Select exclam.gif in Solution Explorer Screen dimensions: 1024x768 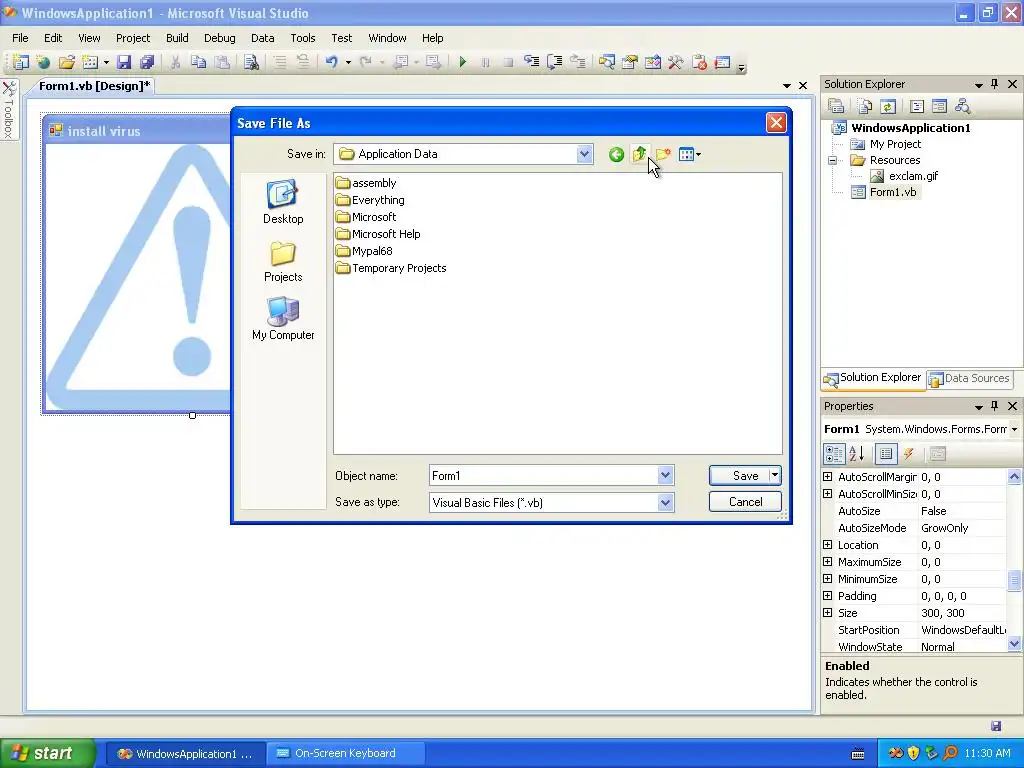[904, 176]
